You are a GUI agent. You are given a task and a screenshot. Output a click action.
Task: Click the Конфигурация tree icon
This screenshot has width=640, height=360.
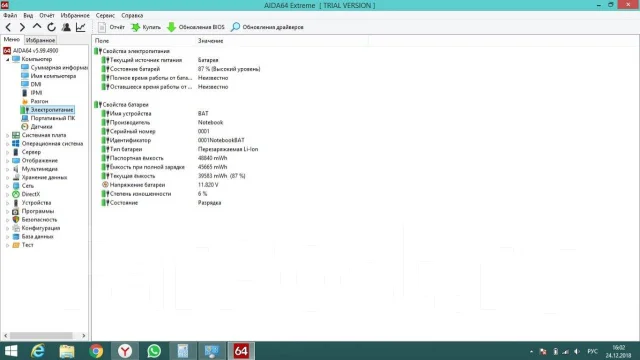coord(16,228)
